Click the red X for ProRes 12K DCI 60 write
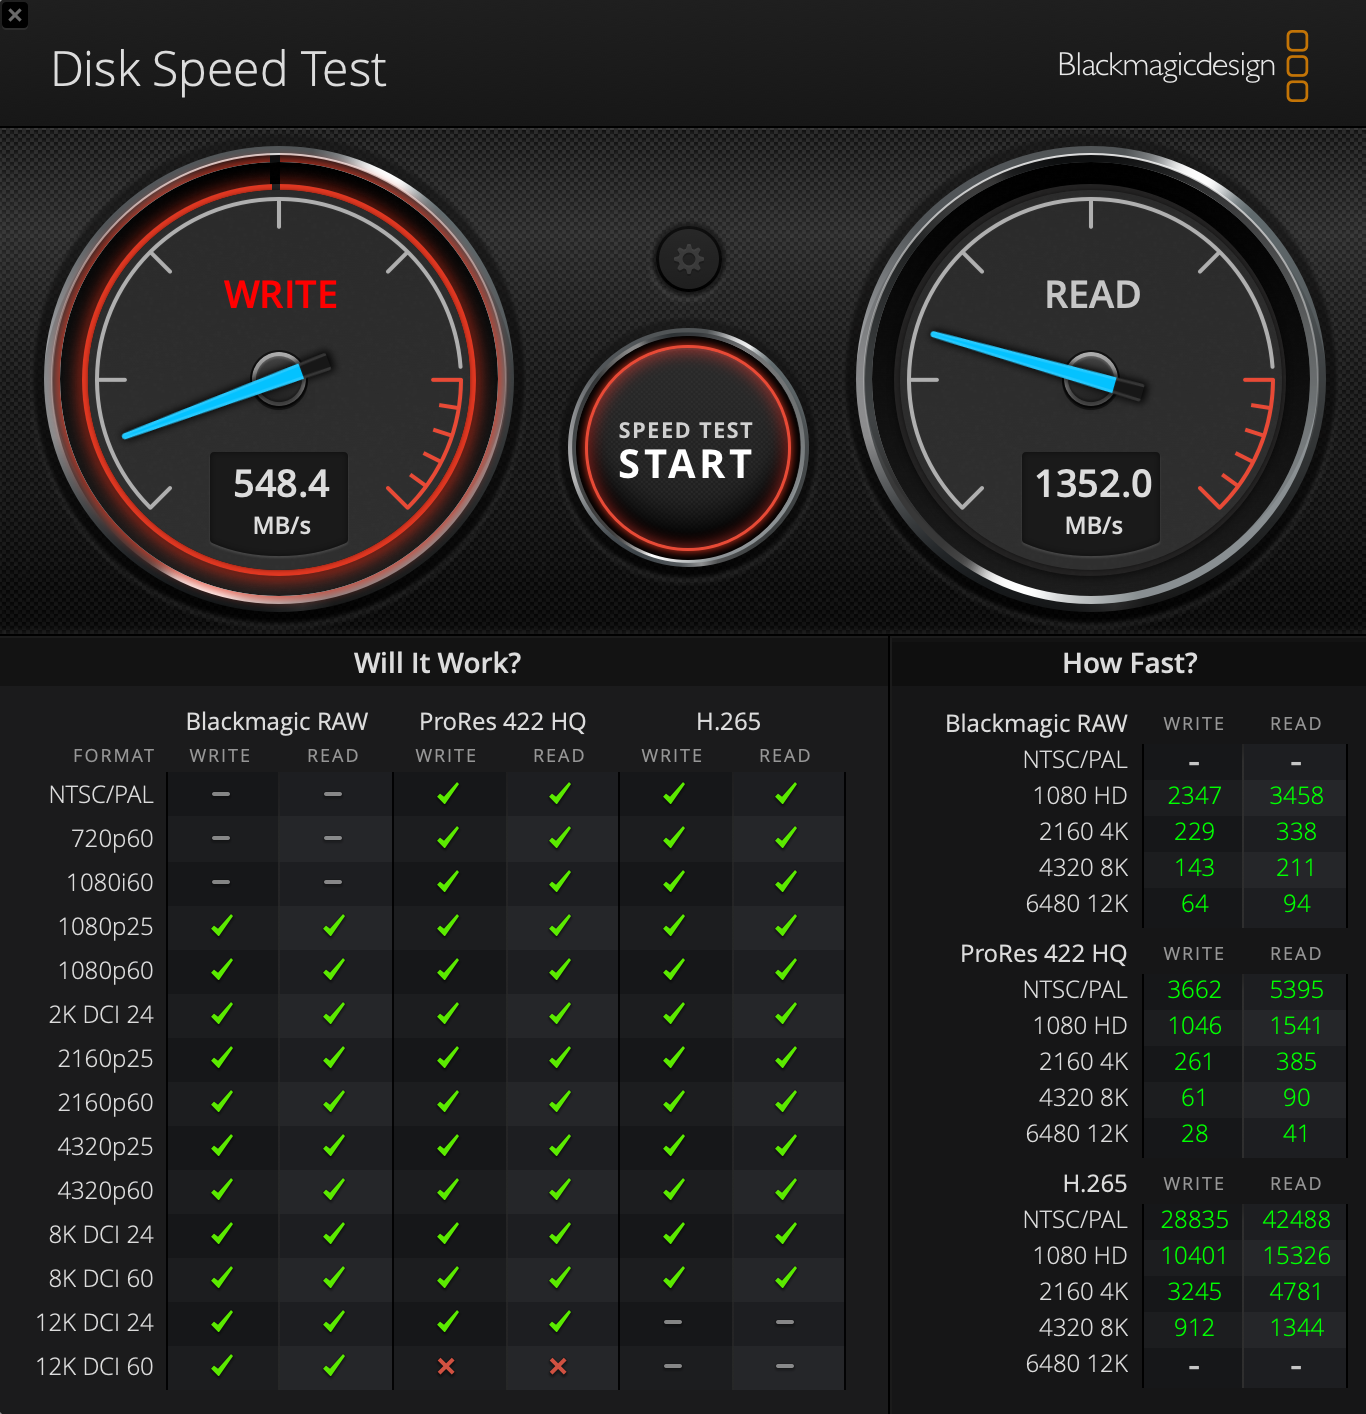Screen dimensions: 1366x1414 (446, 1366)
